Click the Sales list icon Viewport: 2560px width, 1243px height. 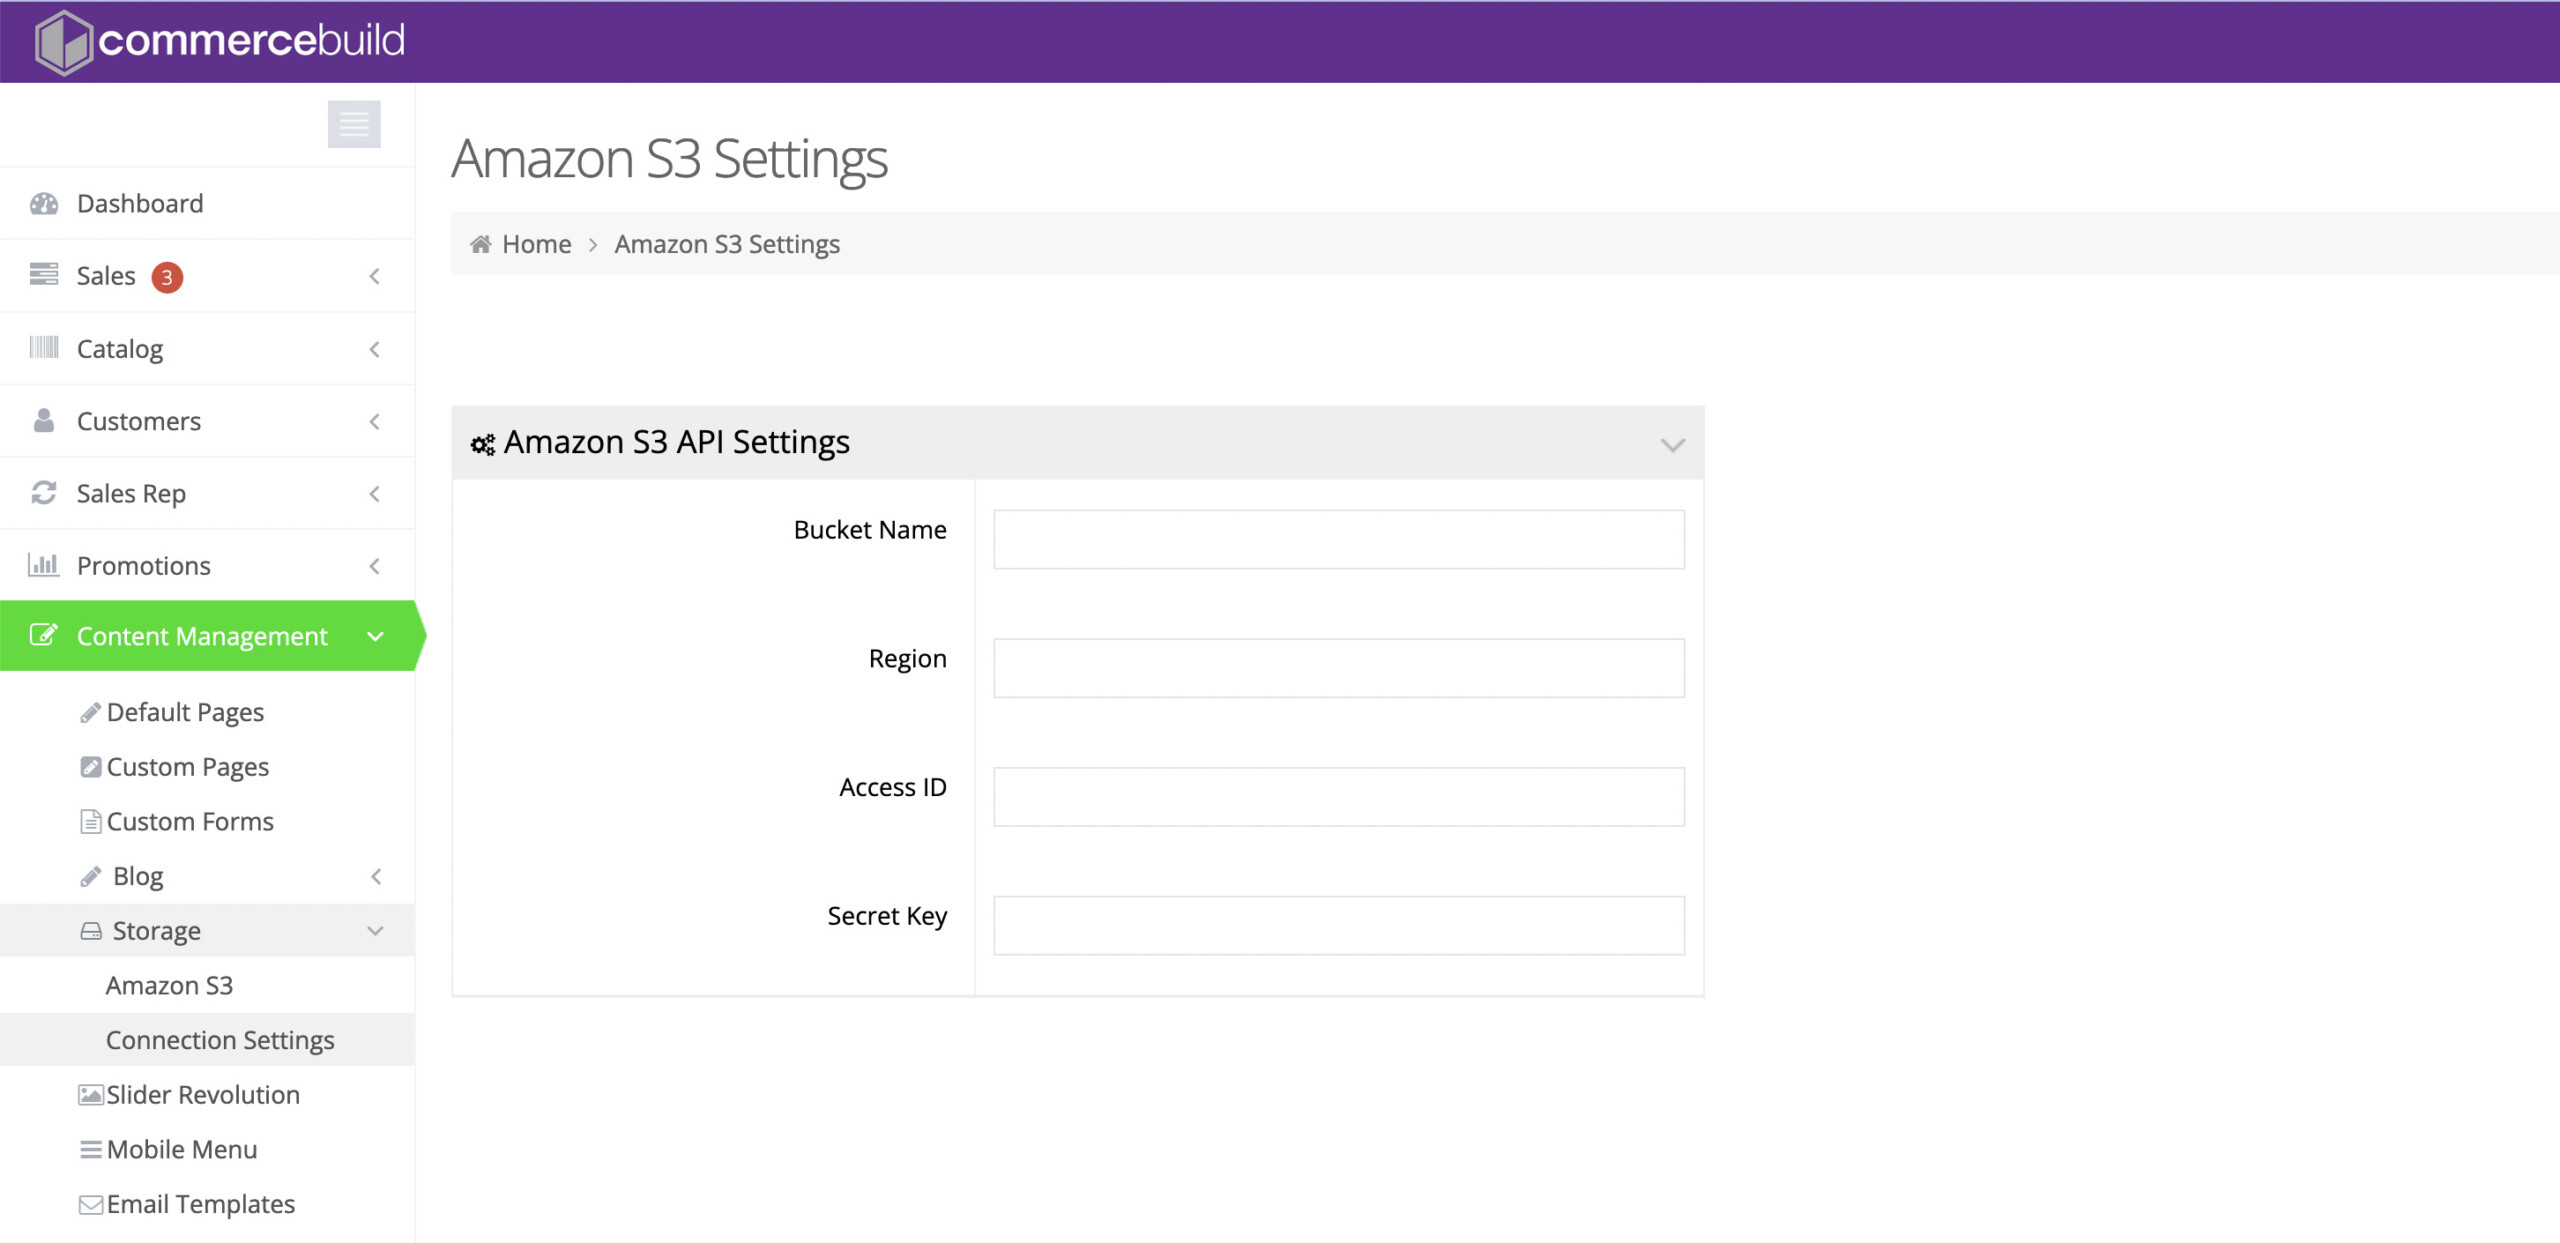coord(44,274)
